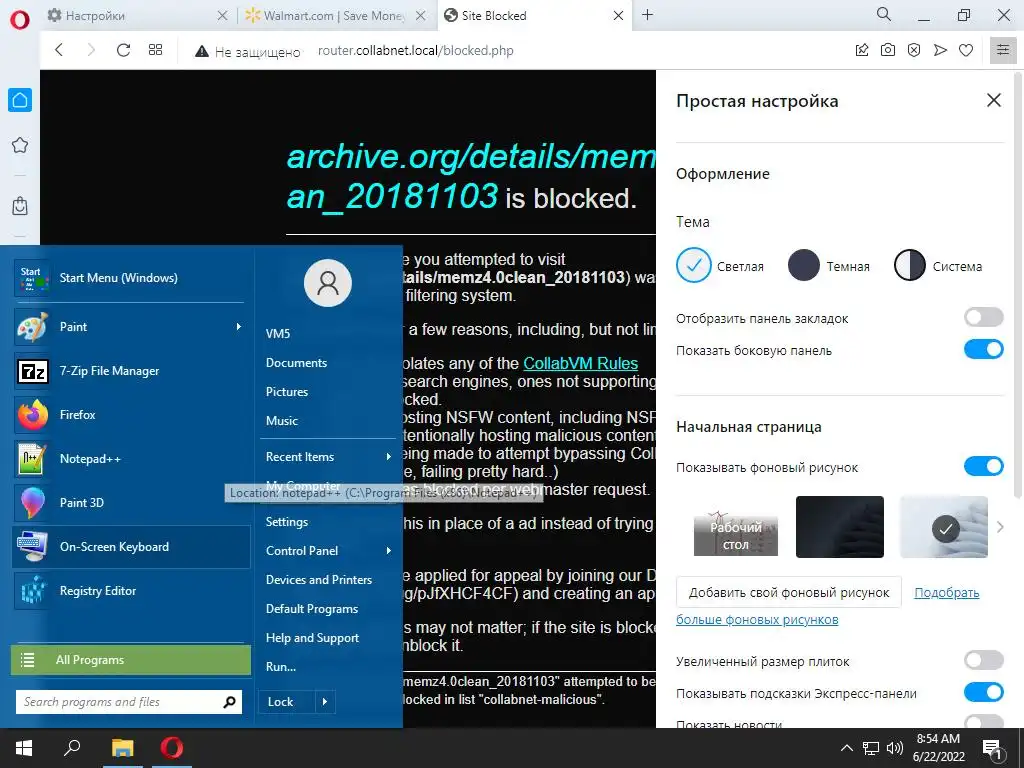This screenshot has width=1024, height=768.
Task: Select the Рабочий стол wallpaper thumbnail
Action: [x=735, y=526]
